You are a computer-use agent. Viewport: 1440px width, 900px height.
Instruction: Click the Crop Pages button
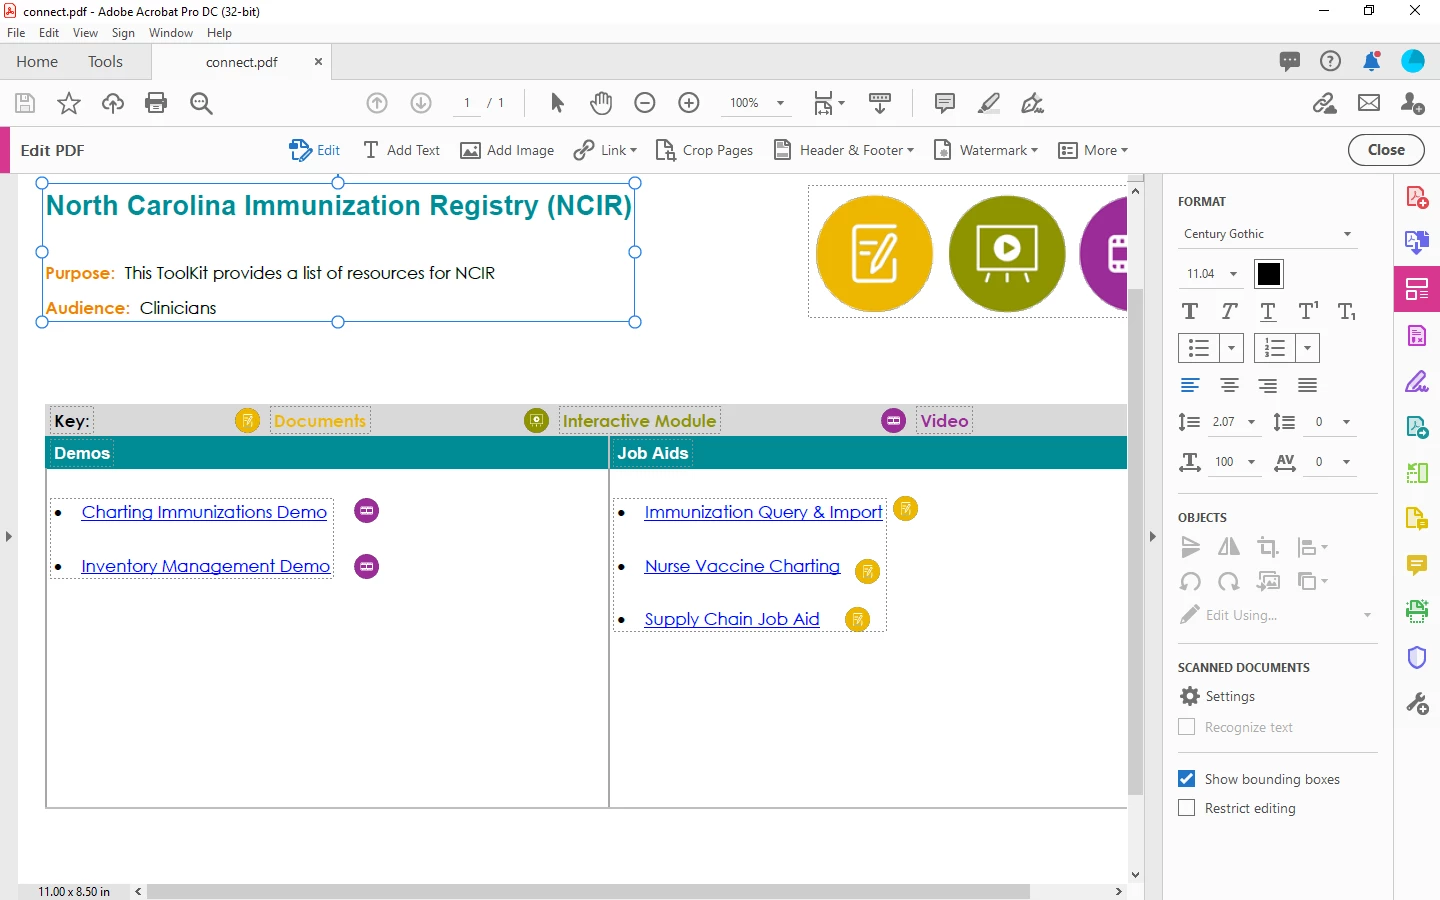click(x=704, y=150)
